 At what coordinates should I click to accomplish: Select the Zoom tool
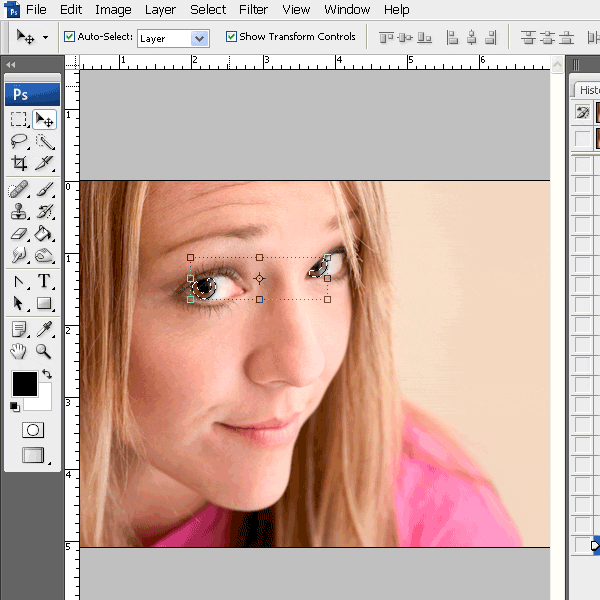pos(44,351)
